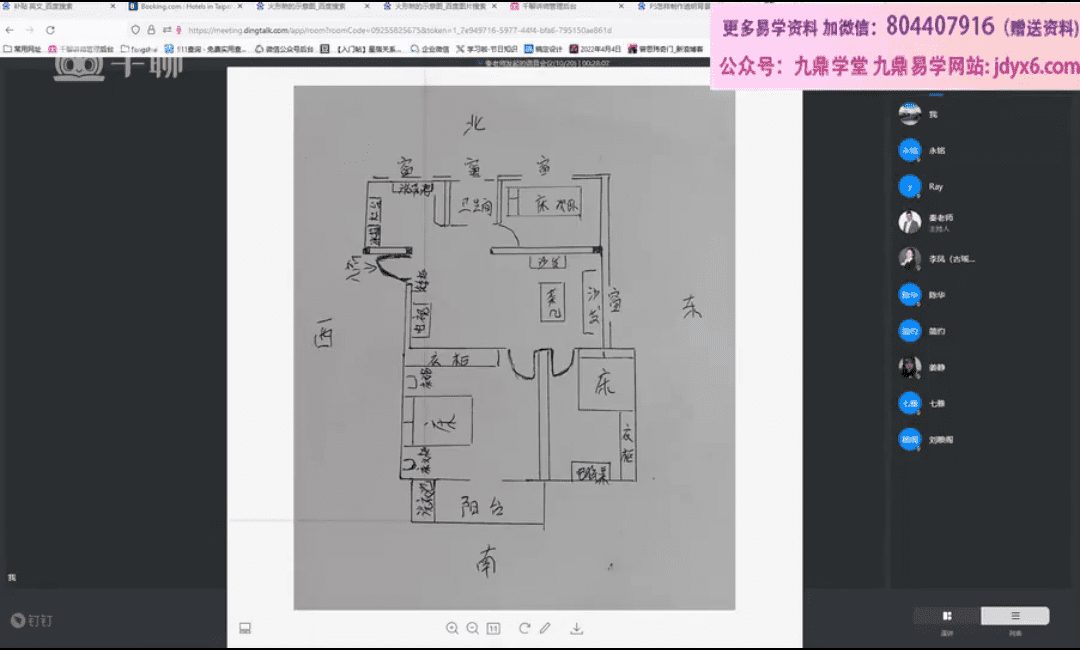This screenshot has width=1080, height=650.
Task: Click the DingTalk meeting URL address bar
Action: [400, 30]
